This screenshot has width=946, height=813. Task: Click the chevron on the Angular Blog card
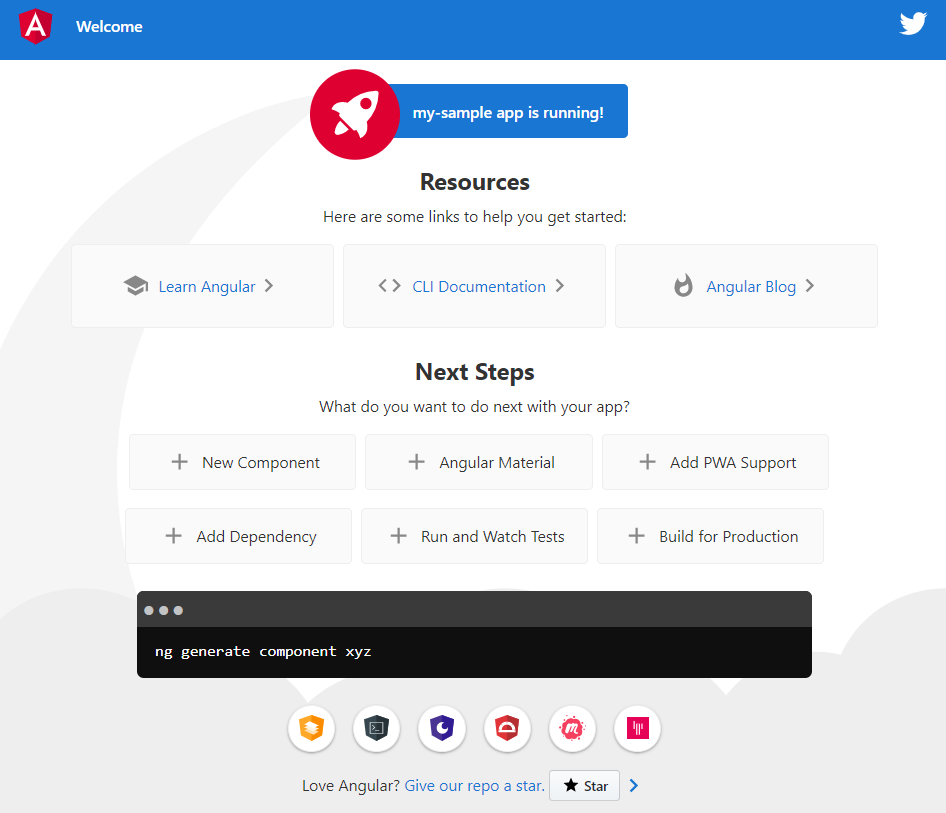(x=810, y=286)
